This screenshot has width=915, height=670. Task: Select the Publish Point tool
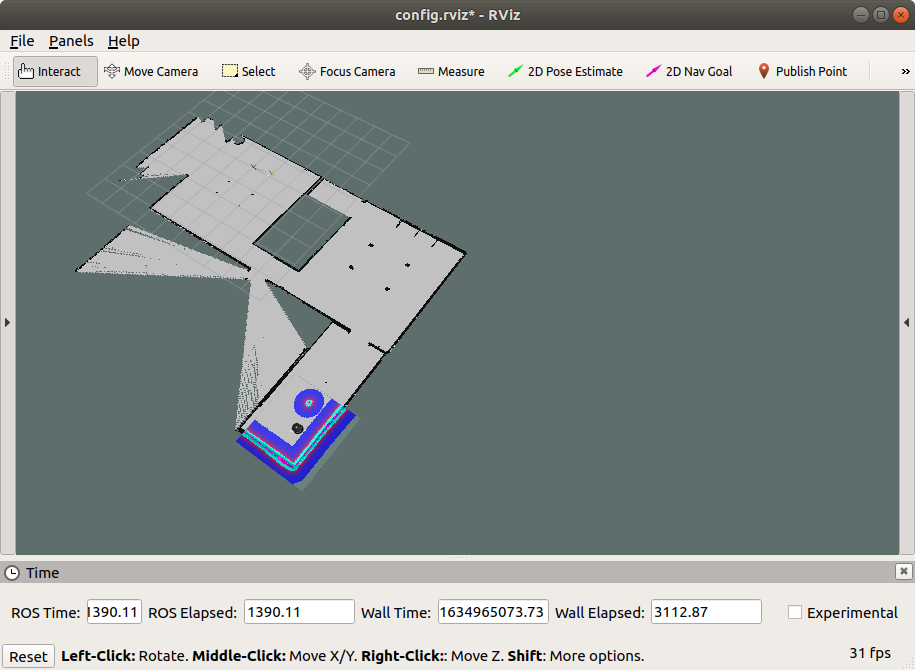click(802, 71)
